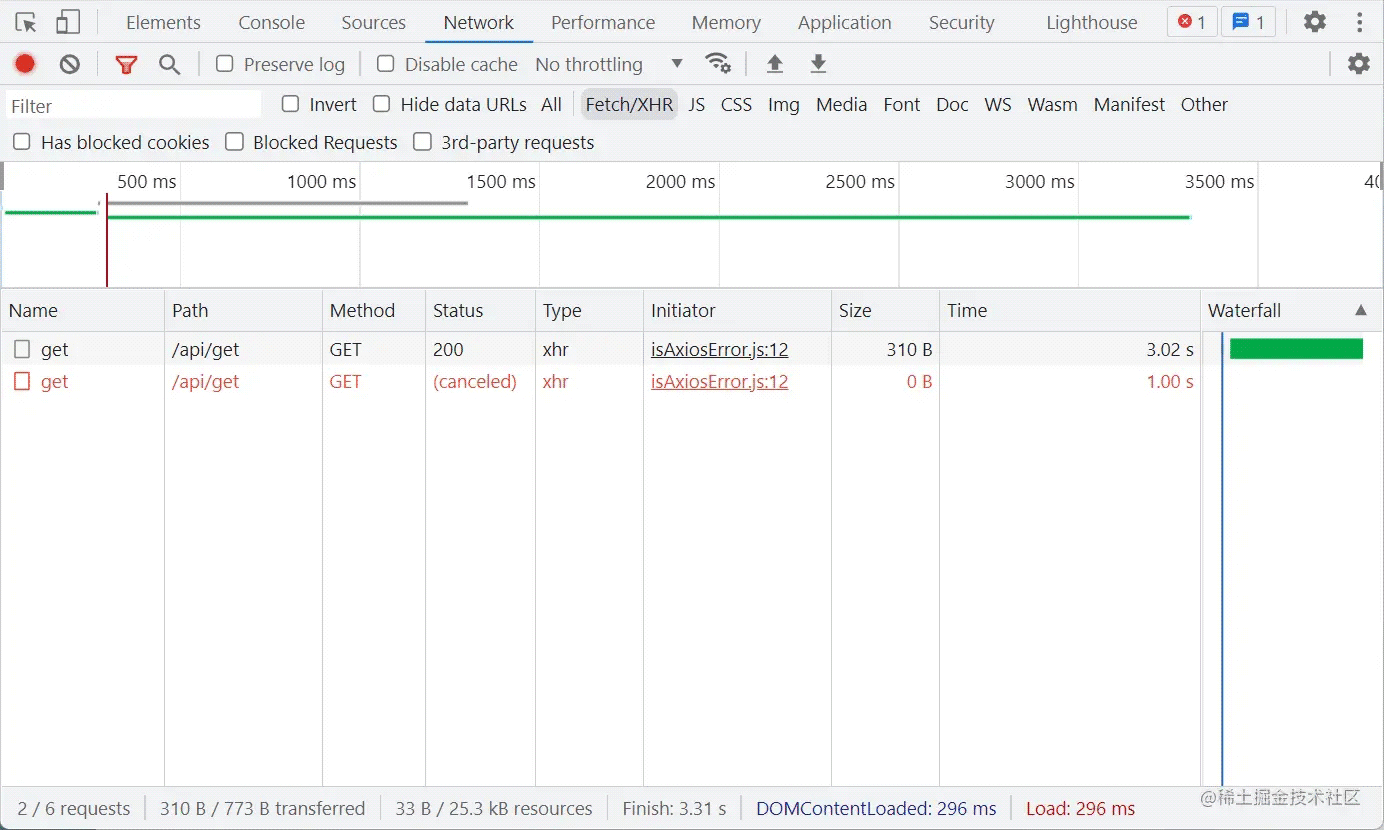Image resolution: width=1384 pixels, height=830 pixels.
Task: Open DevTools settings gear in the tab bar
Action: 1315,22
